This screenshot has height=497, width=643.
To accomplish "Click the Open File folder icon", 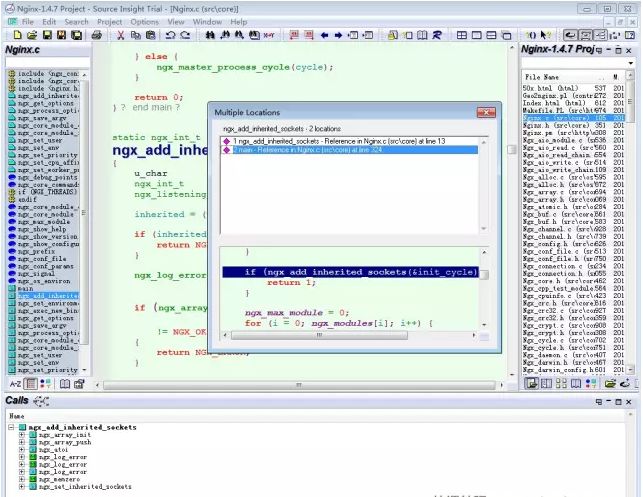I will pyautogui.click(x=32, y=35).
